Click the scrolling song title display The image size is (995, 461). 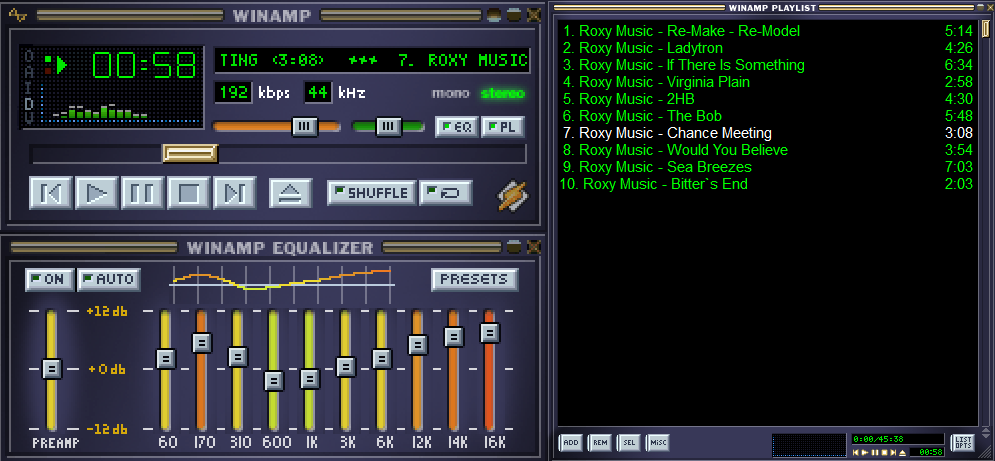(x=372, y=60)
